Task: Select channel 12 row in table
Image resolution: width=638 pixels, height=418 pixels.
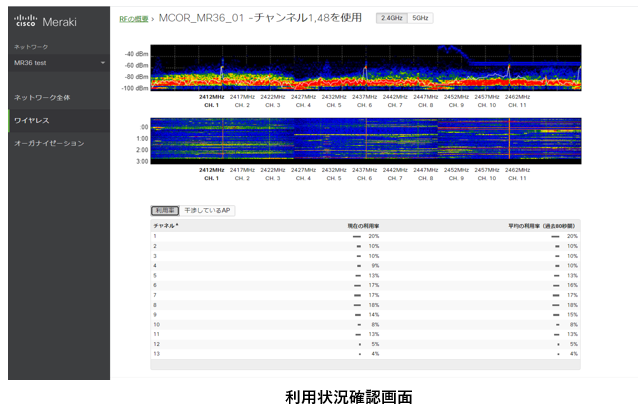Action: [365, 344]
